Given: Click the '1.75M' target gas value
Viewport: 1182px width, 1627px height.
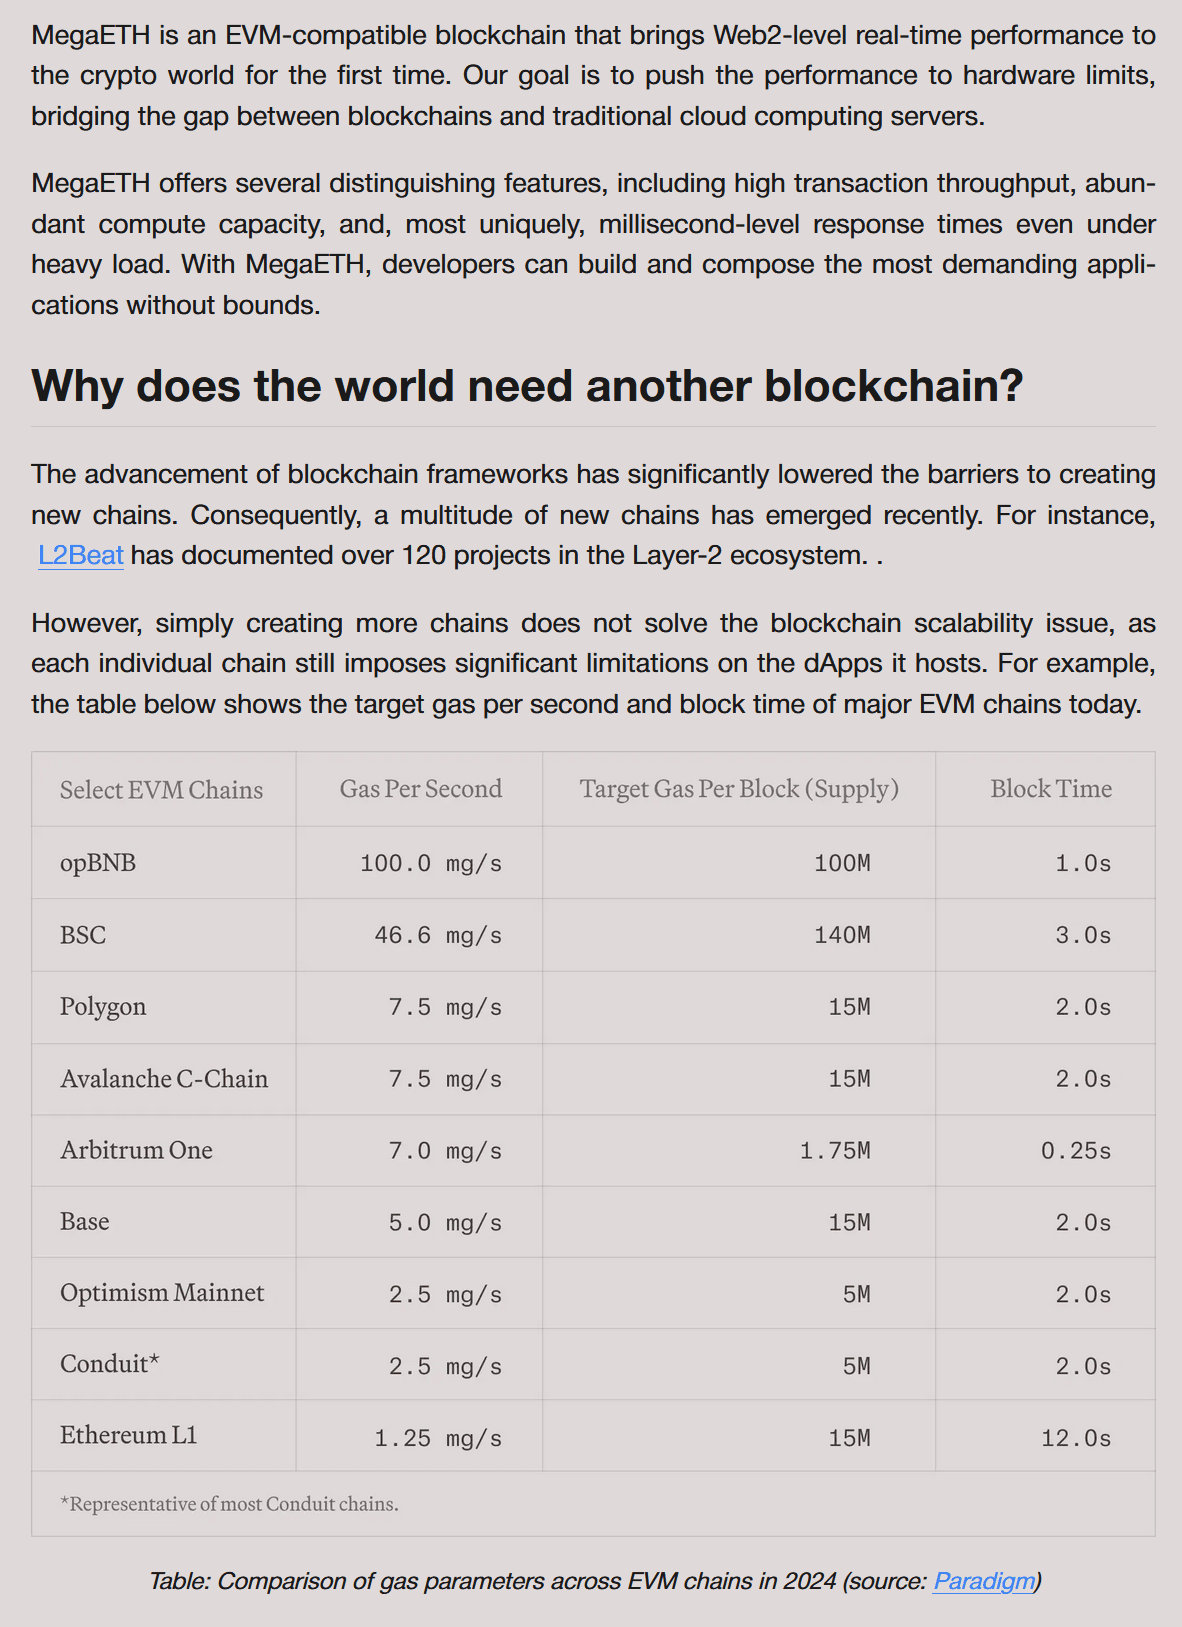Looking at the screenshot, I should tap(834, 1151).
